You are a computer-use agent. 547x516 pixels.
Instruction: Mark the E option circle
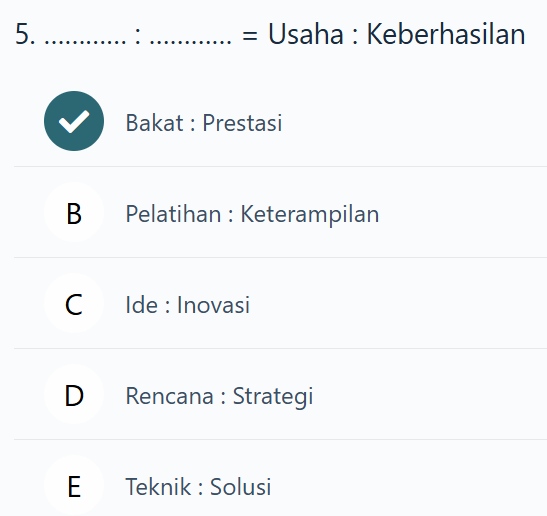[74, 486]
